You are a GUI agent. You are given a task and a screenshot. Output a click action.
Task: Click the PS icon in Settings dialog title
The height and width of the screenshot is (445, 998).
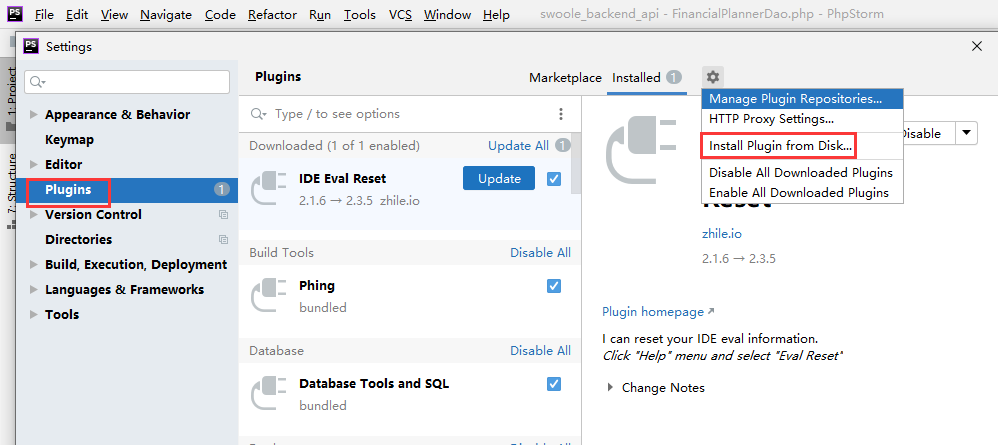(31, 46)
